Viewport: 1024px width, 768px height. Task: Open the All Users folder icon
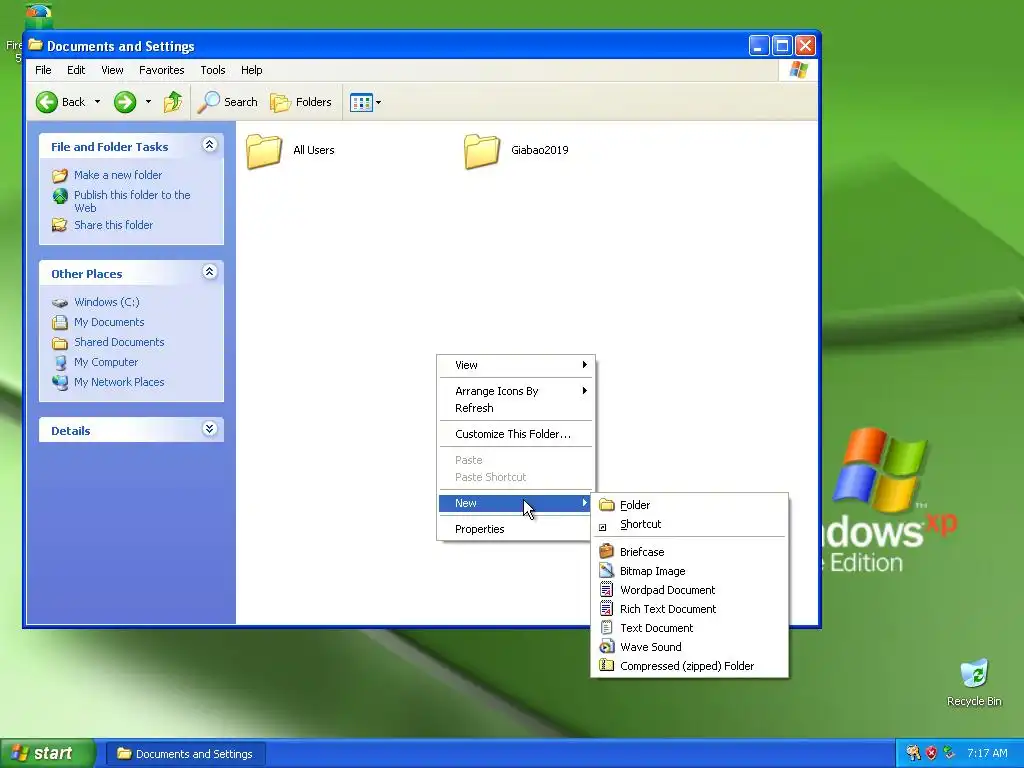point(264,151)
